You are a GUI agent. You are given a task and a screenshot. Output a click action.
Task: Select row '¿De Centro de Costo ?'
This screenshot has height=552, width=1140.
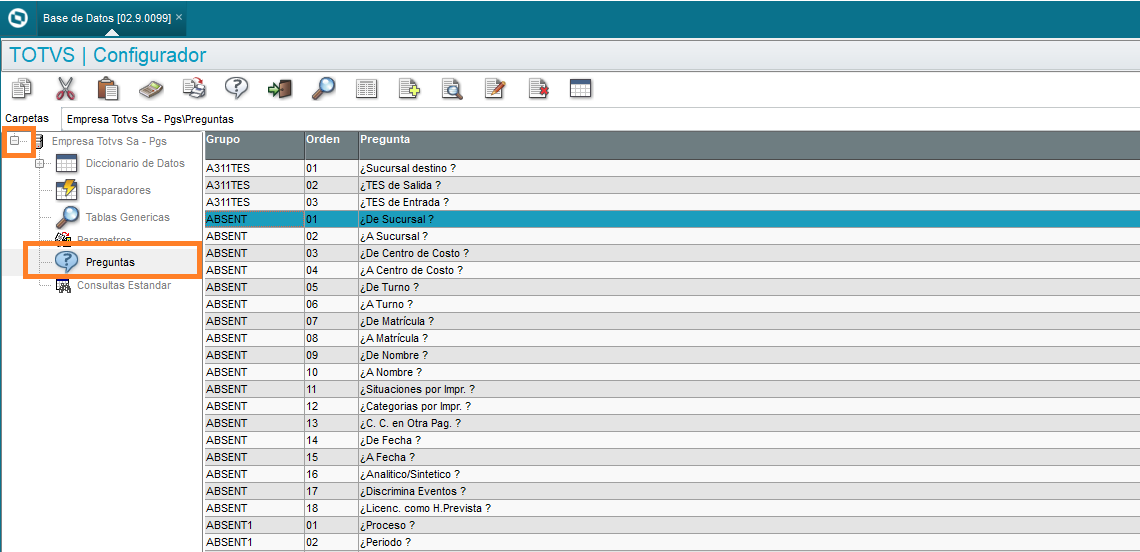pos(672,253)
